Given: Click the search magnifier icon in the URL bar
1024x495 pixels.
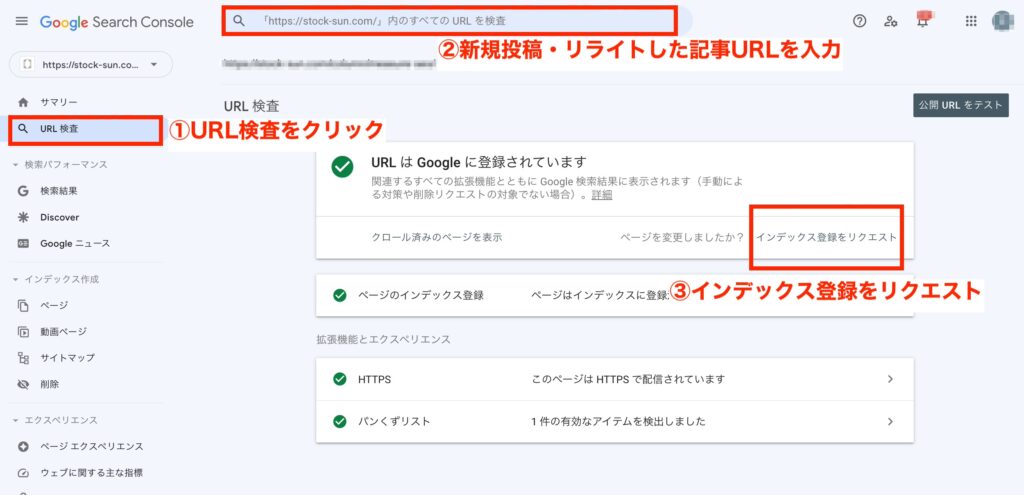Looking at the screenshot, I should coord(239,21).
